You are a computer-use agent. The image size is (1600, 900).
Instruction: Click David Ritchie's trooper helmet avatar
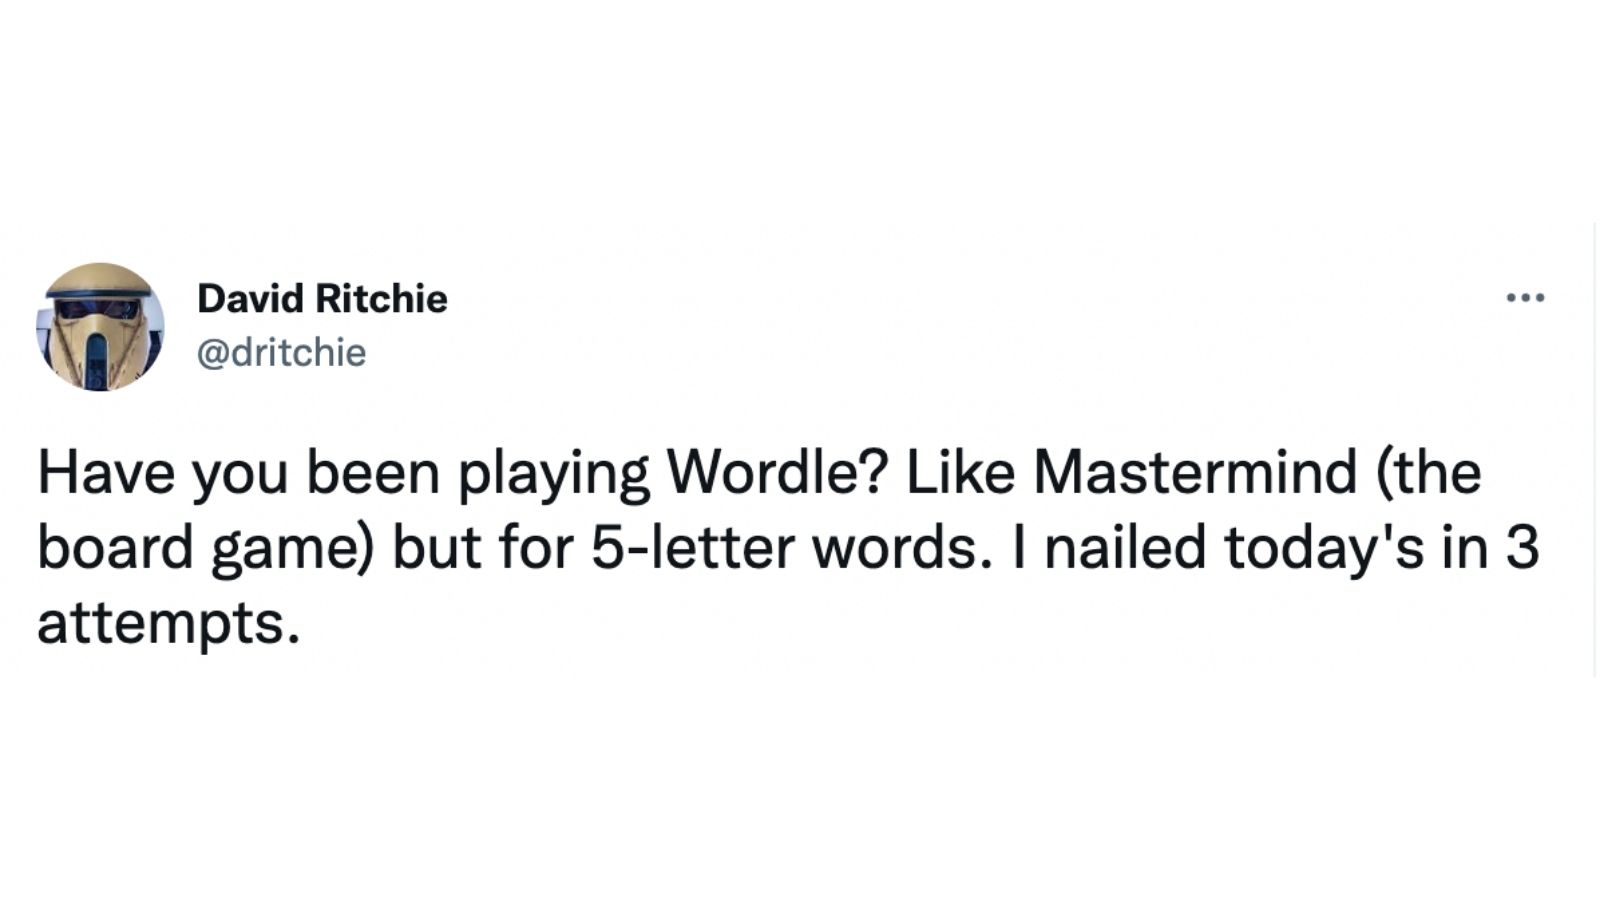click(x=100, y=327)
